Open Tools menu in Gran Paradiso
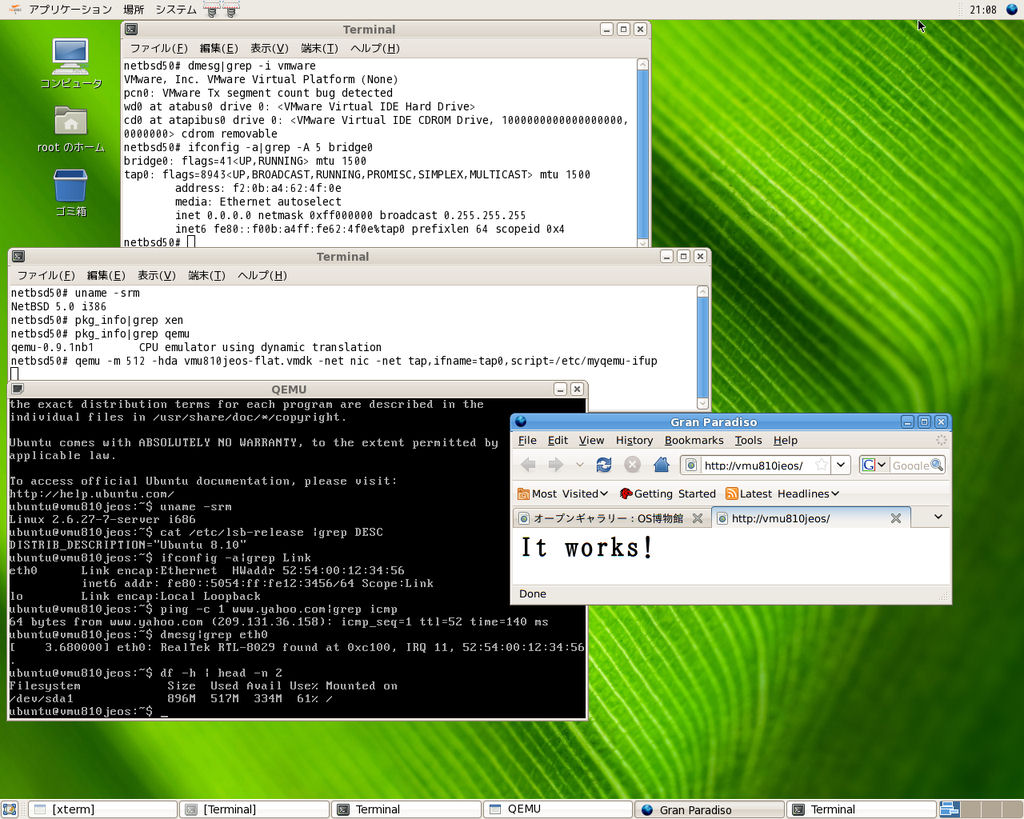 pos(748,440)
